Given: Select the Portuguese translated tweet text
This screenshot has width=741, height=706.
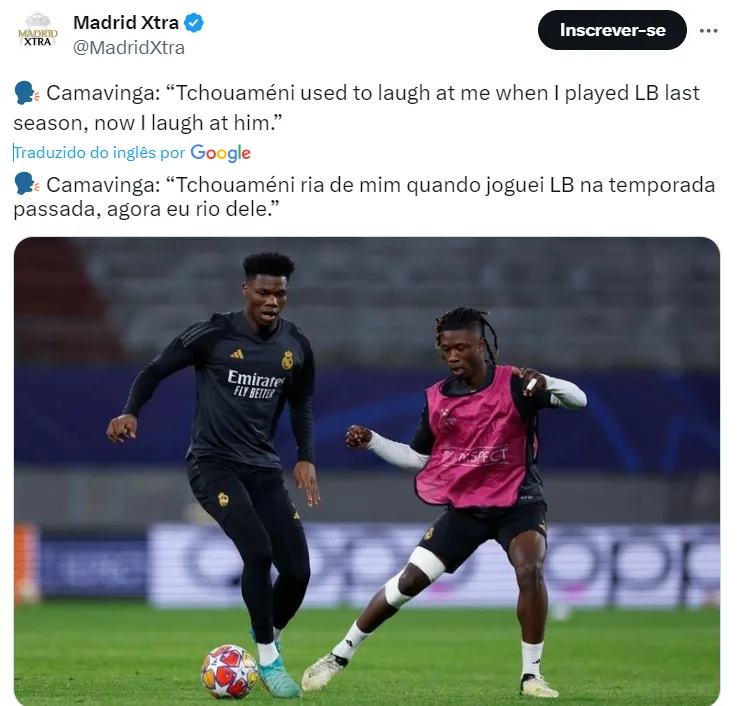Looking at the screenshot, I should pos(364,197).
